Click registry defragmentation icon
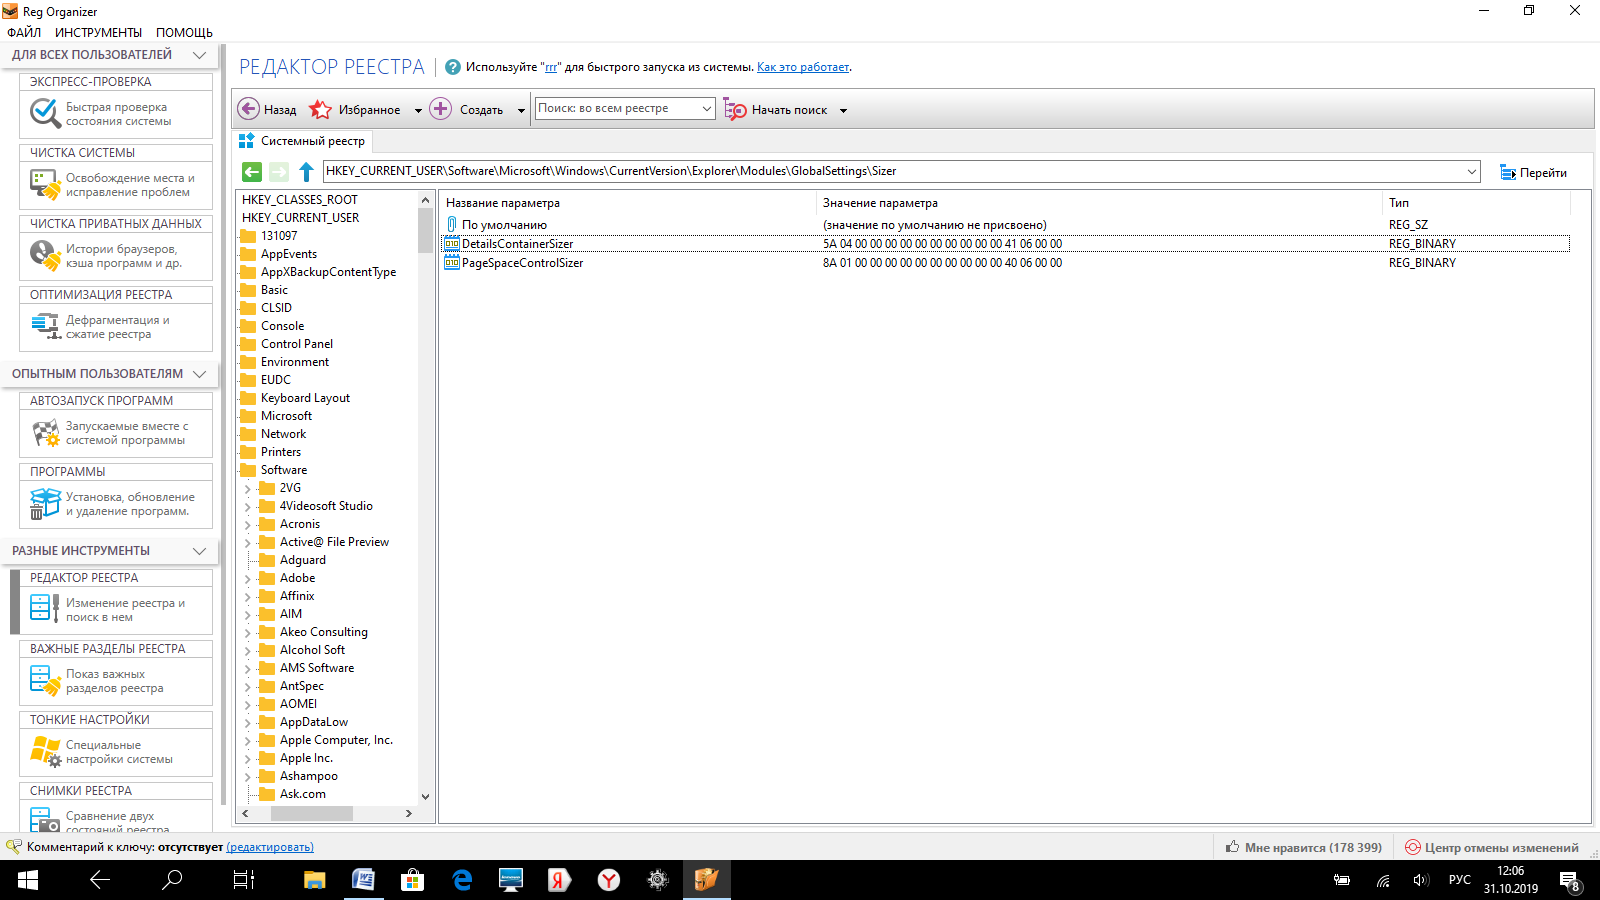The width and height of the screenshot is (1600, 900). tap(45, 327)
